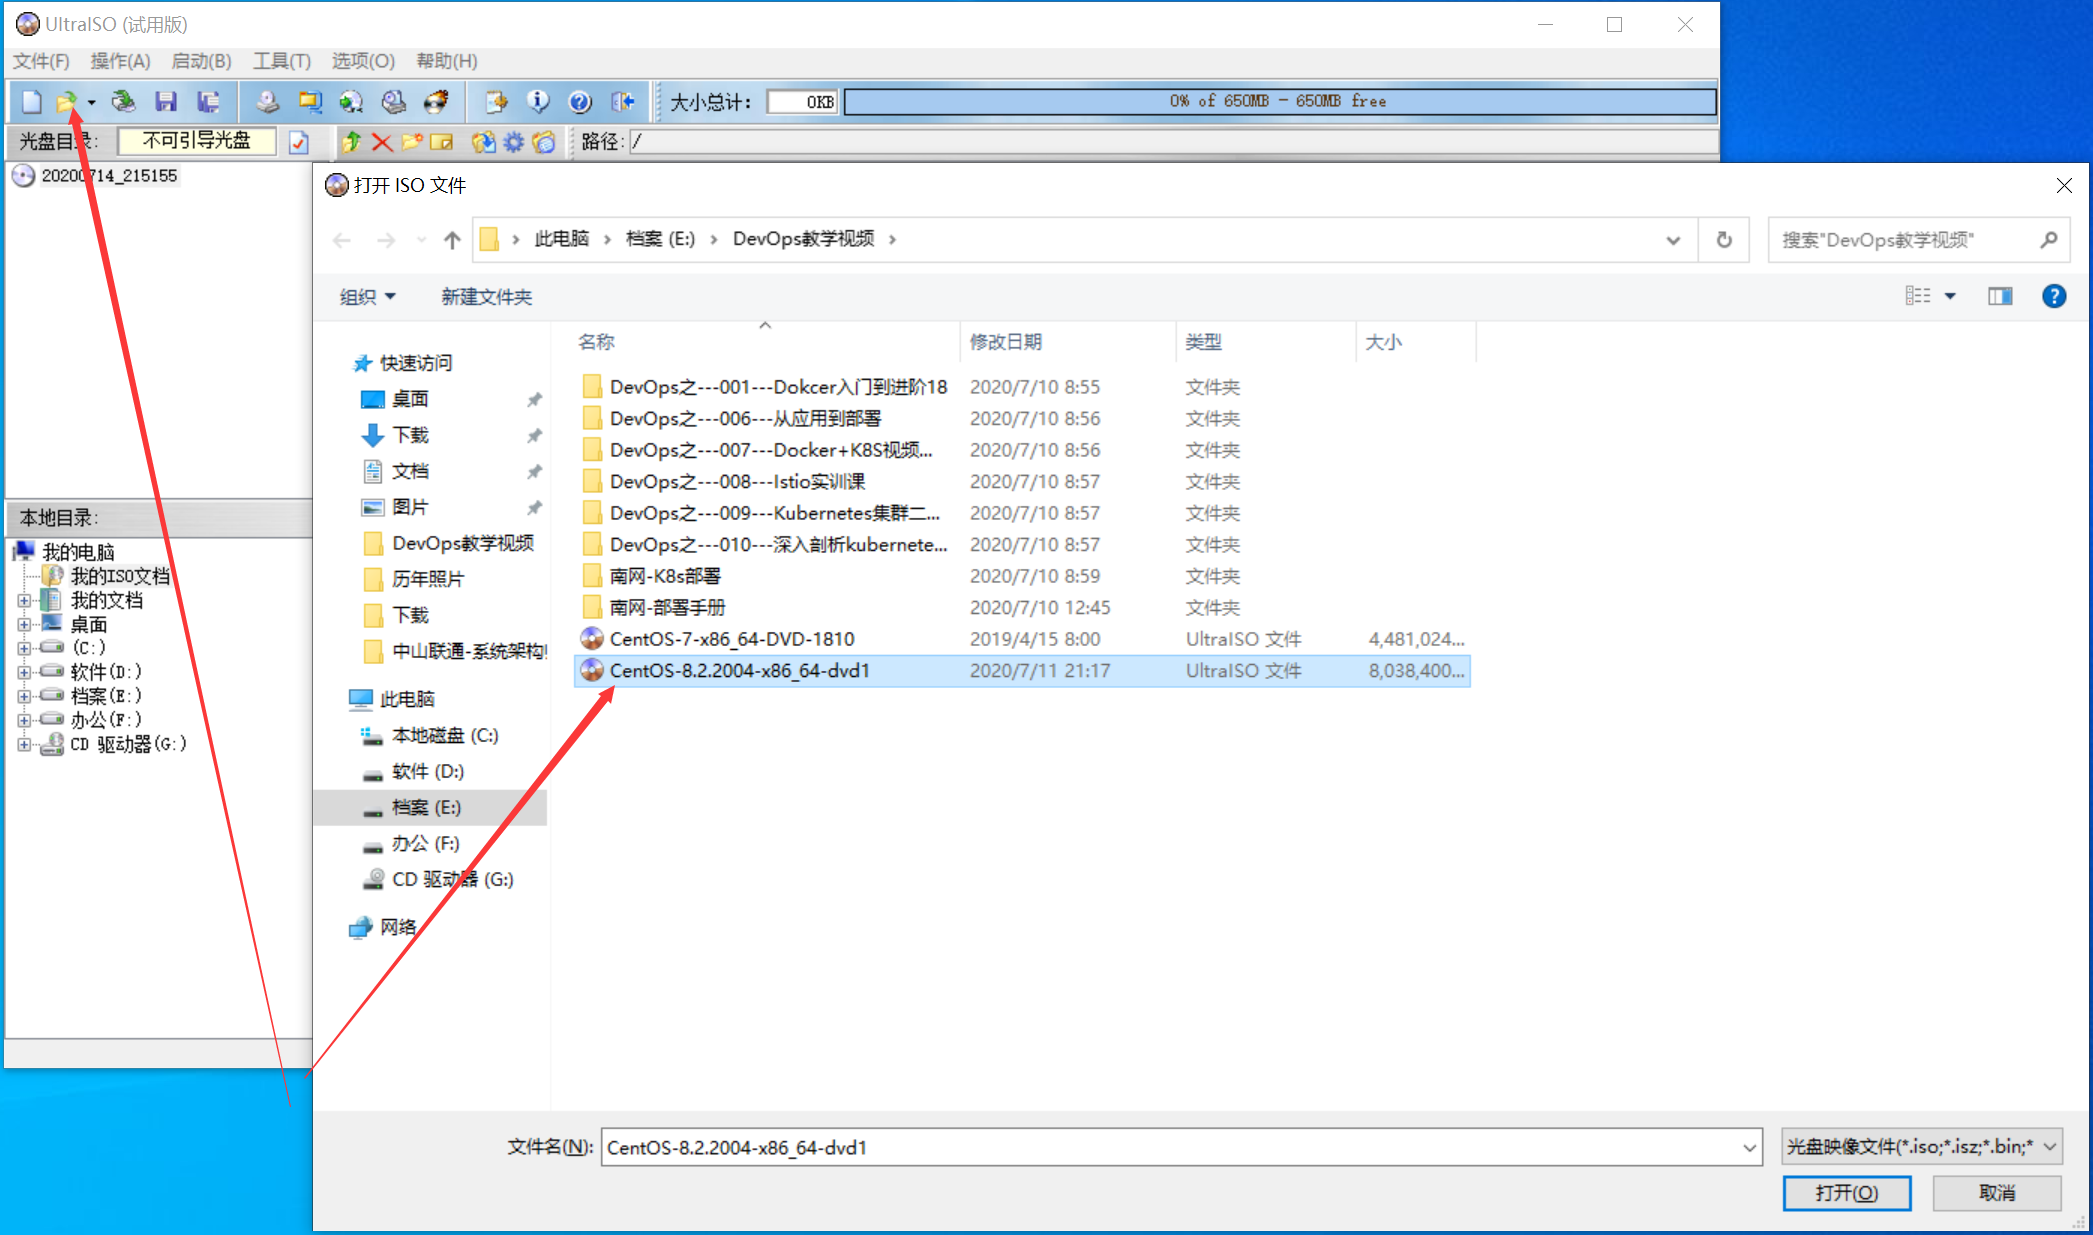The image size is (2093, 1235).
Task: Click the 名称 column header
Action: tap(596, 342)
